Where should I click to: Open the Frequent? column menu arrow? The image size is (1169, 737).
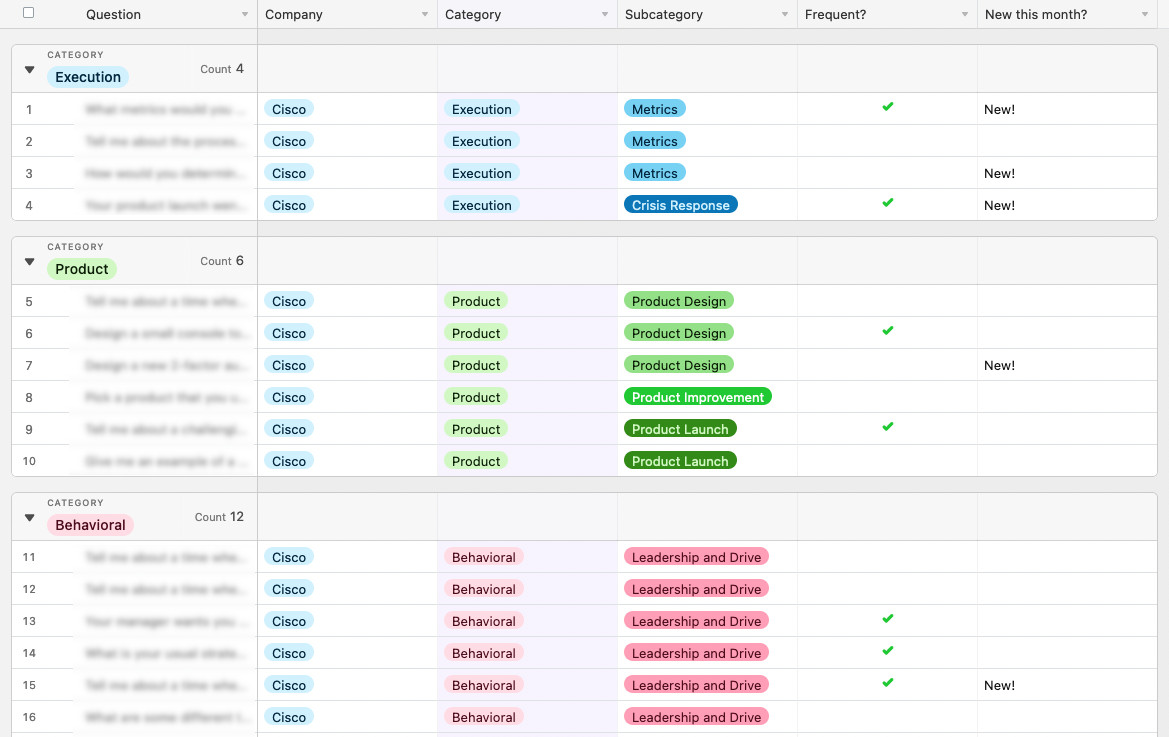click(x=965, y=15)
